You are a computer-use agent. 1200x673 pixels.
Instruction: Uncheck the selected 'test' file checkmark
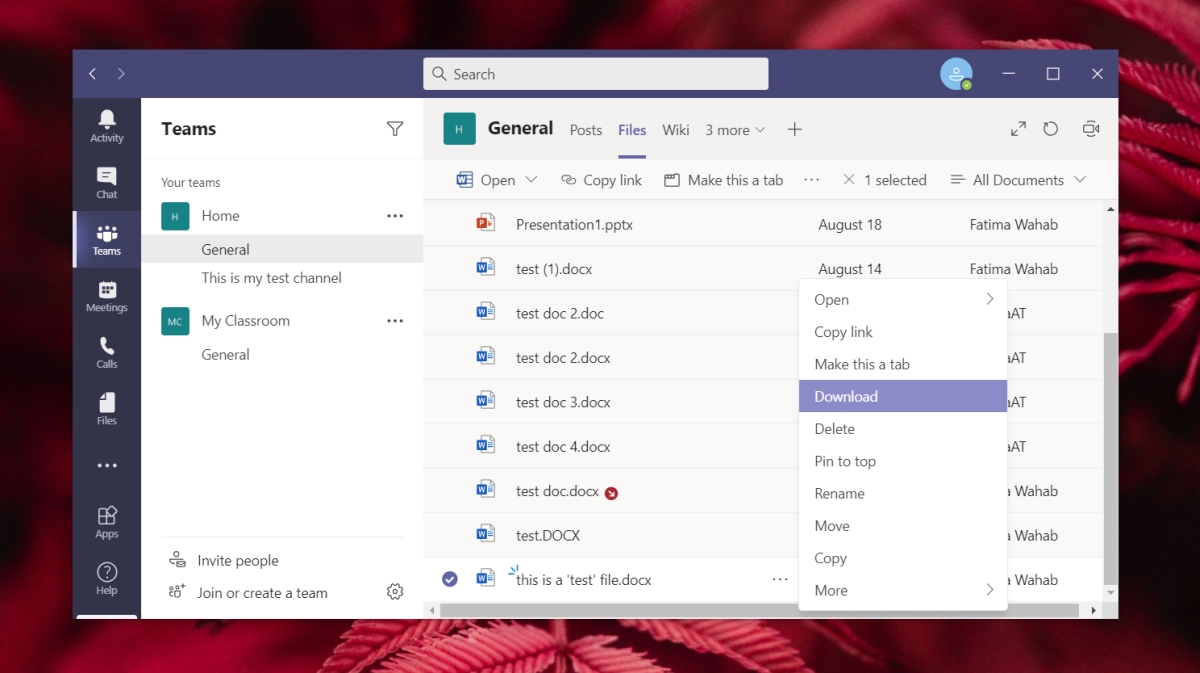point(450,579)
